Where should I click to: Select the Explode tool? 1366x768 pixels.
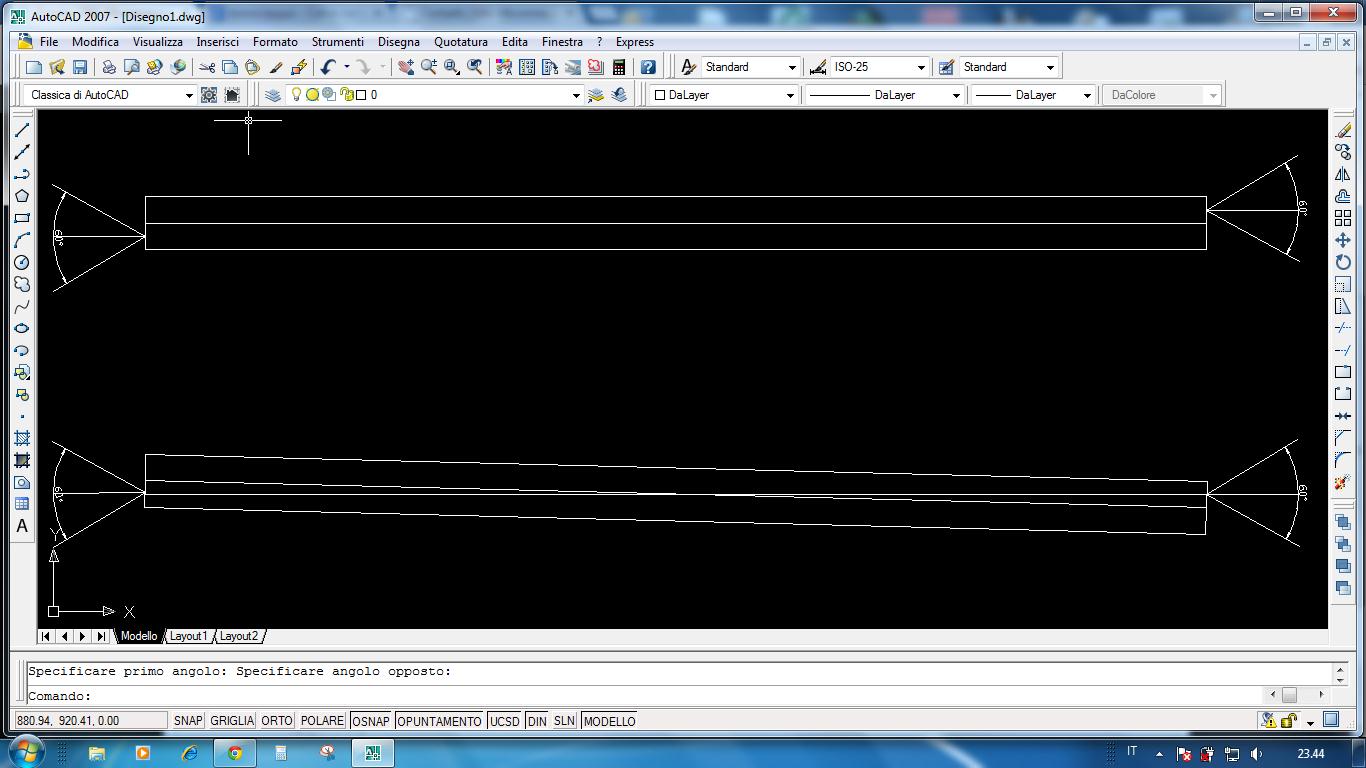[x=1343, y=482]
